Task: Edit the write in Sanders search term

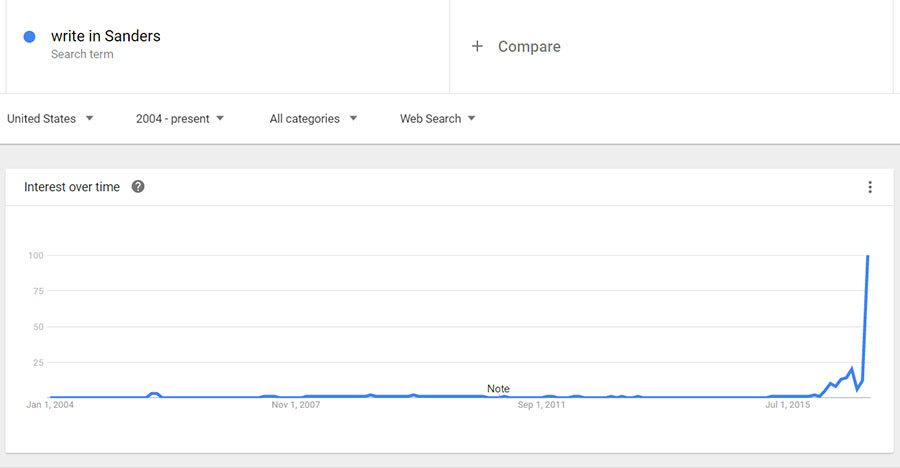Action: pos(105,36)
